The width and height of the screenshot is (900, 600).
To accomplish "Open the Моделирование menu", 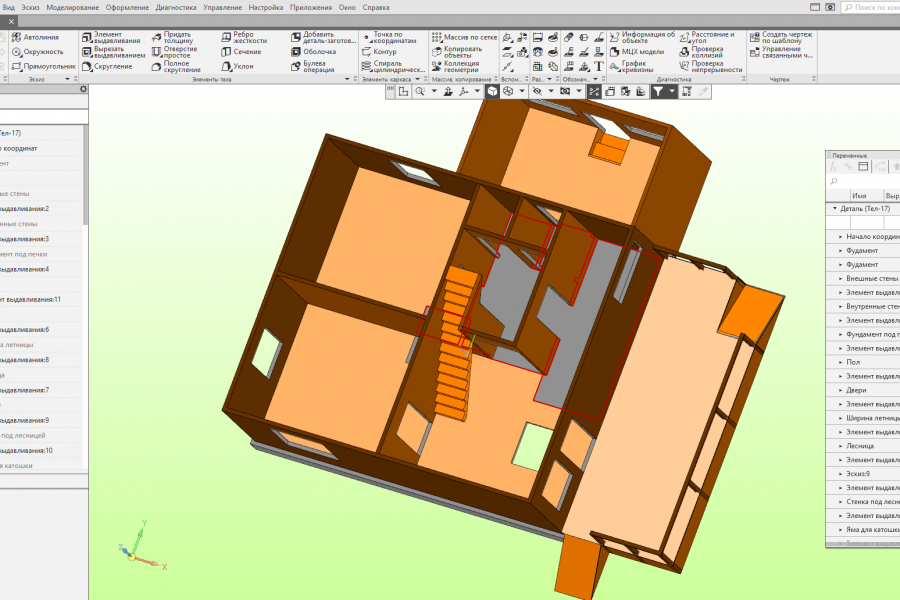I will click(x=72, y=7).
